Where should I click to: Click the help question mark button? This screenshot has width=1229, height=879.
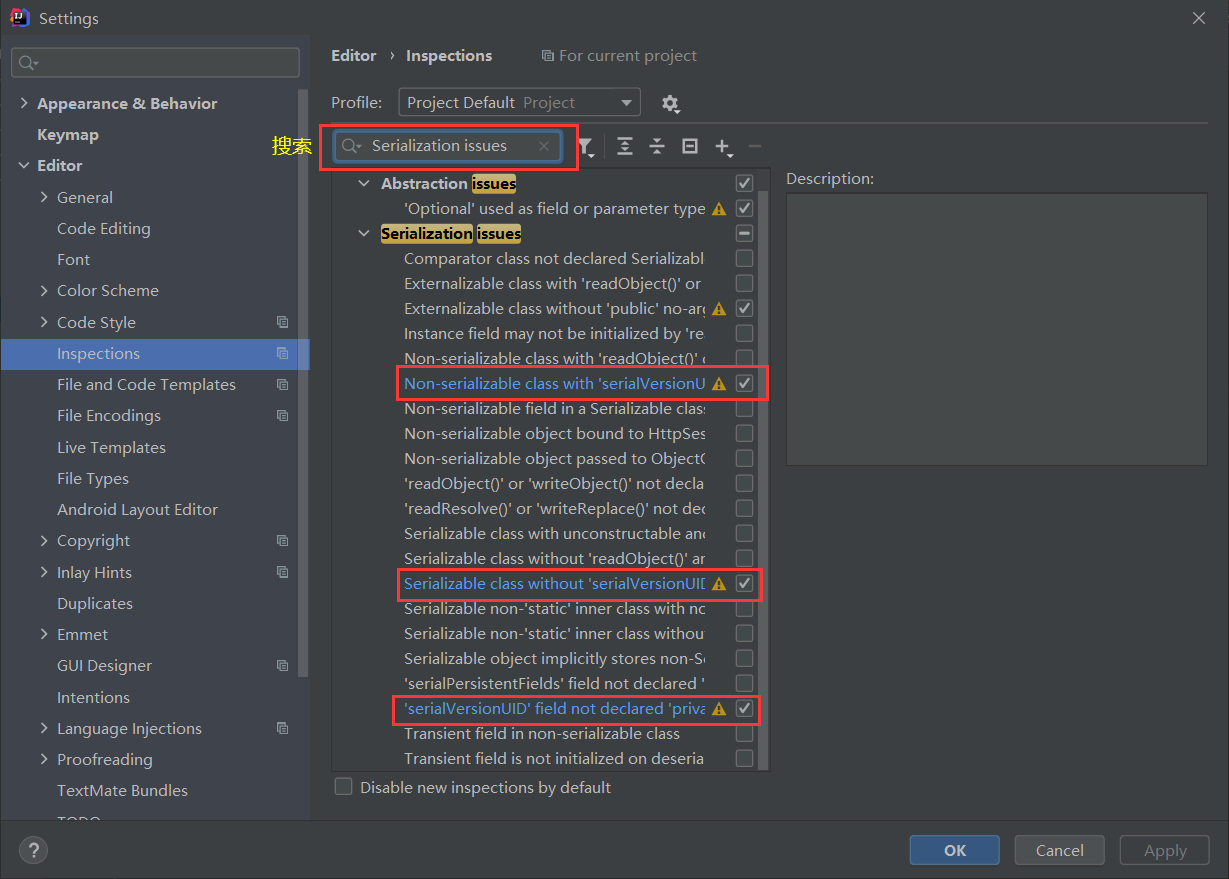click(34, 850)
